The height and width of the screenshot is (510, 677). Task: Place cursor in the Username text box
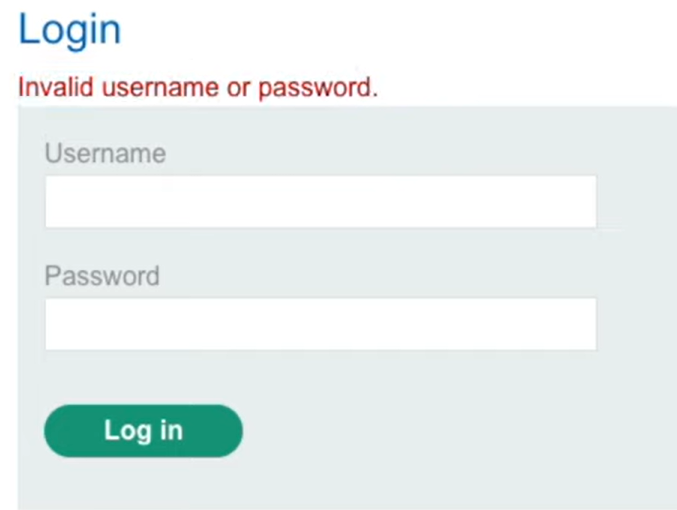tap(320, 201)
